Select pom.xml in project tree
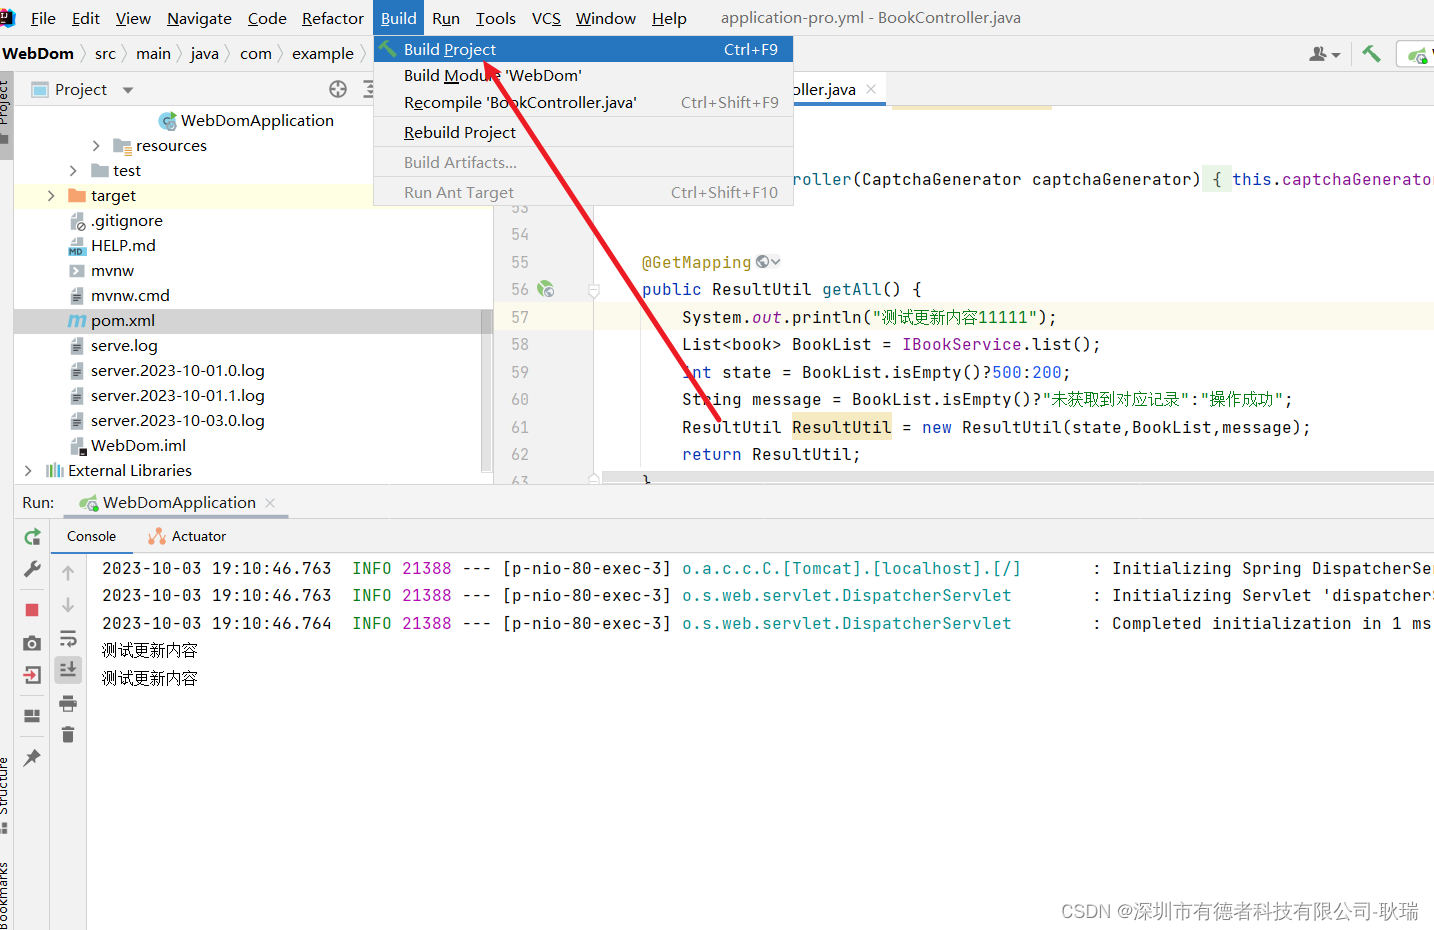 click(x=123, y=321)
